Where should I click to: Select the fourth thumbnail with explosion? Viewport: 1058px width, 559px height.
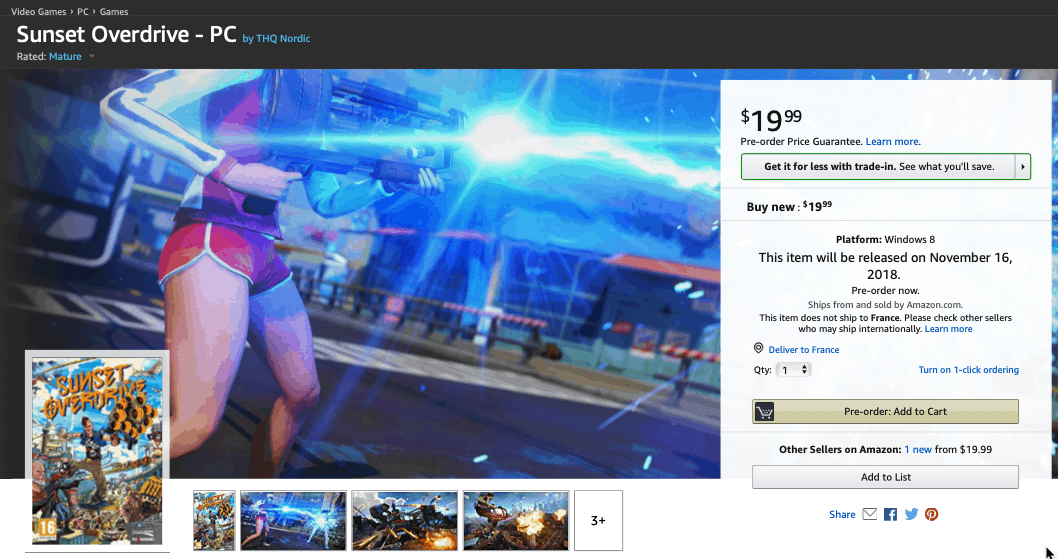[516, 521]
